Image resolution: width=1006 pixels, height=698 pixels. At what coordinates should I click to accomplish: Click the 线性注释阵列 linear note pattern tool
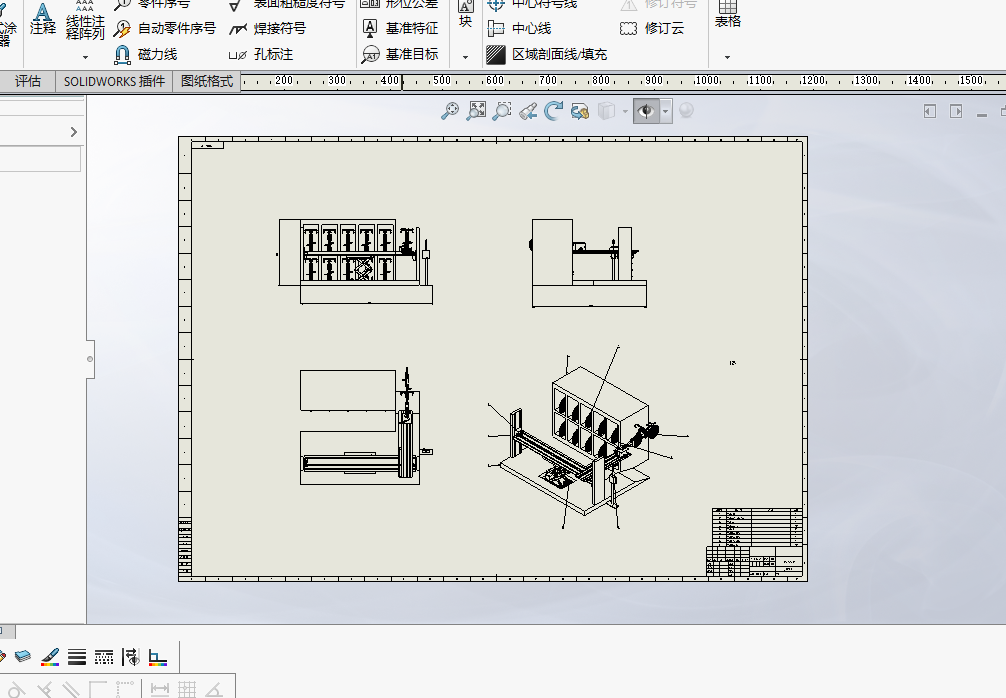[x=85, y=22]
